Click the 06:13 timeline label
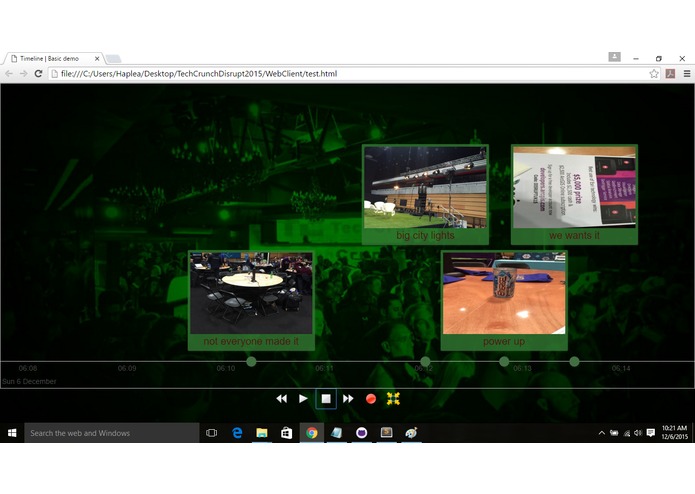Screen dimensions: 695x494 [522, 368]
